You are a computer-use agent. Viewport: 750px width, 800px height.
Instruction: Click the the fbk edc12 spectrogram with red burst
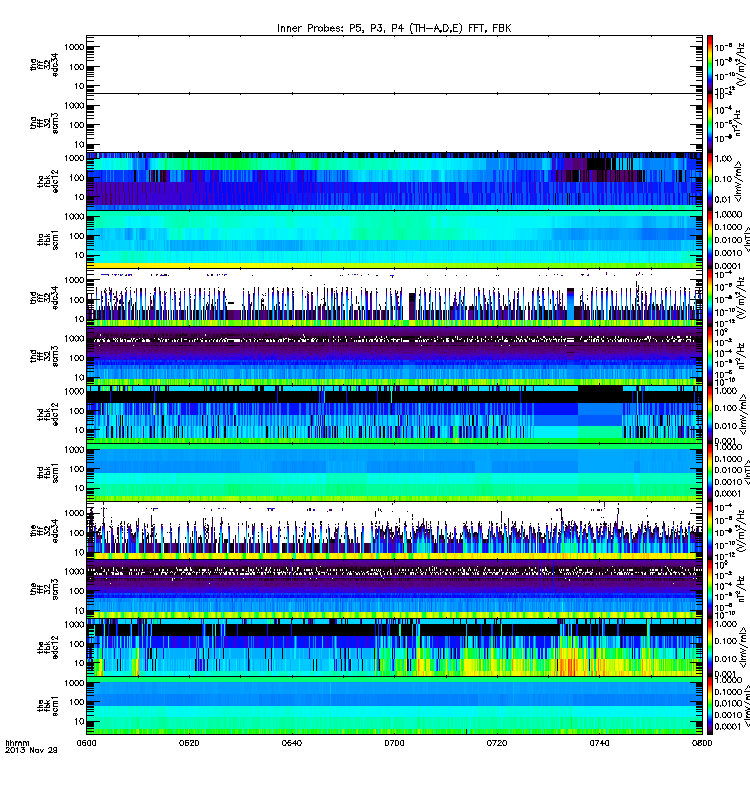pyautogui.click(x=394, y=647)
